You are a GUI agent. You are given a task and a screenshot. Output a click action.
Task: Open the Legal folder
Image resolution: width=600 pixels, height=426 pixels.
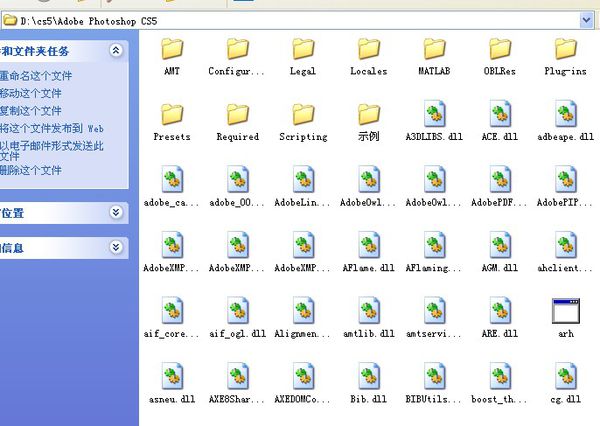coord(303,51)
